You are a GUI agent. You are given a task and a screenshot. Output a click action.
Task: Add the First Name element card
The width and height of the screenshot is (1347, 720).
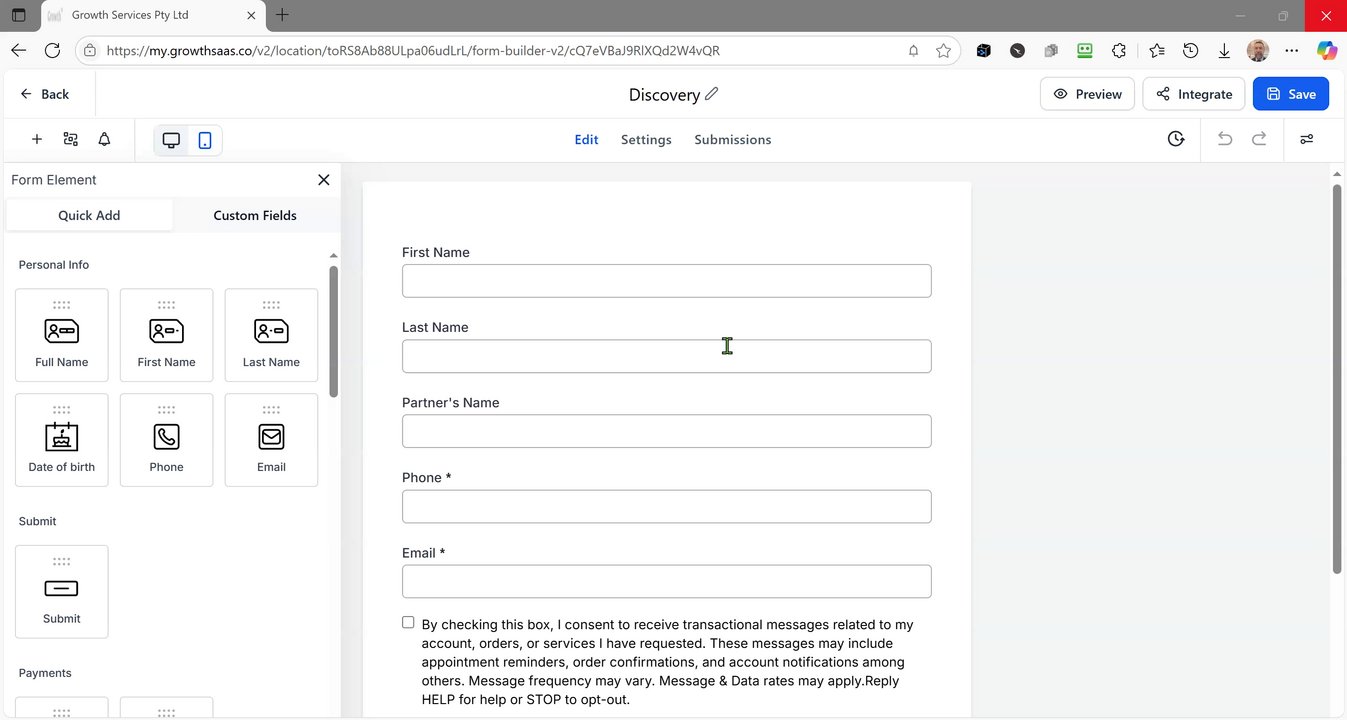[166, 335]
